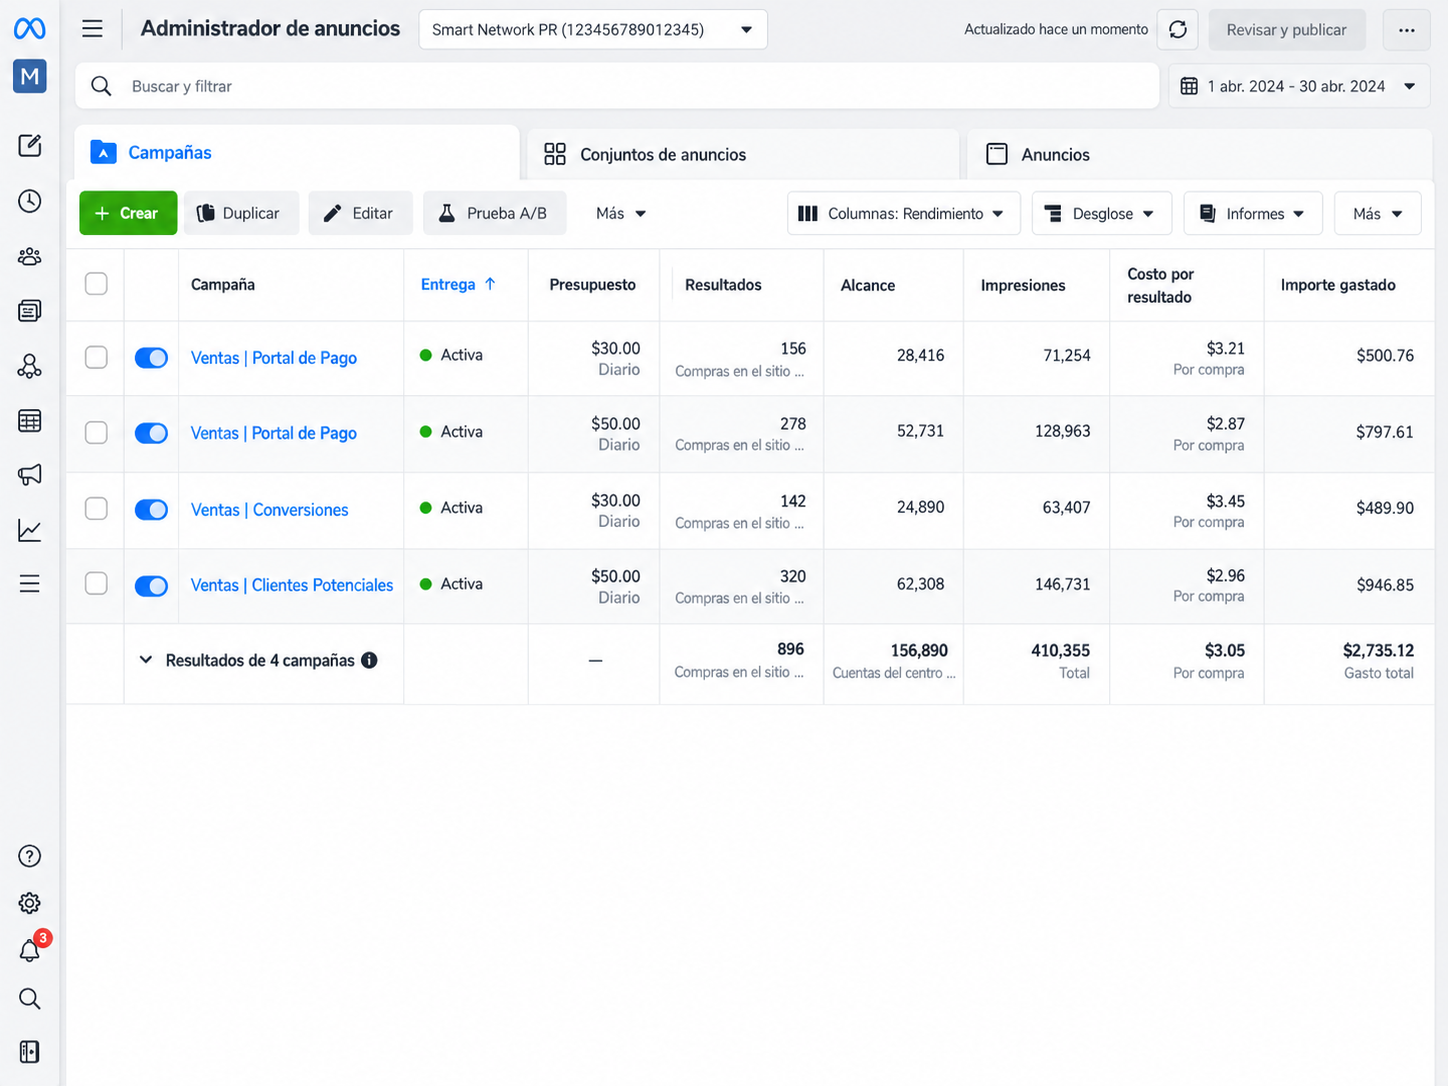Click the hamburger menu beside Administrador de anuncios

(92, 29)
